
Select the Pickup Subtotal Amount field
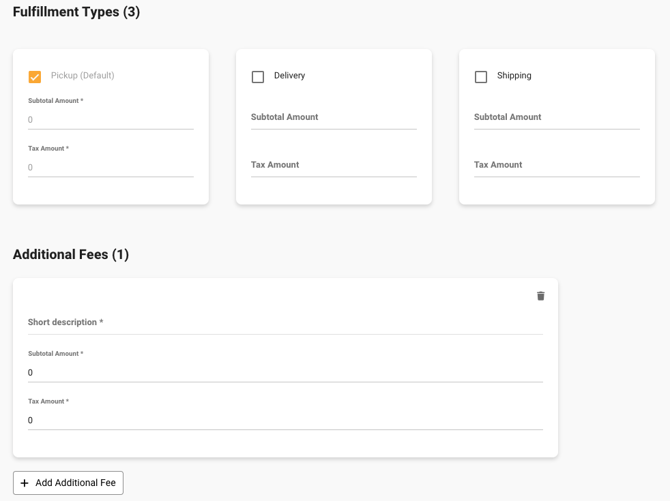coord(110,120)
